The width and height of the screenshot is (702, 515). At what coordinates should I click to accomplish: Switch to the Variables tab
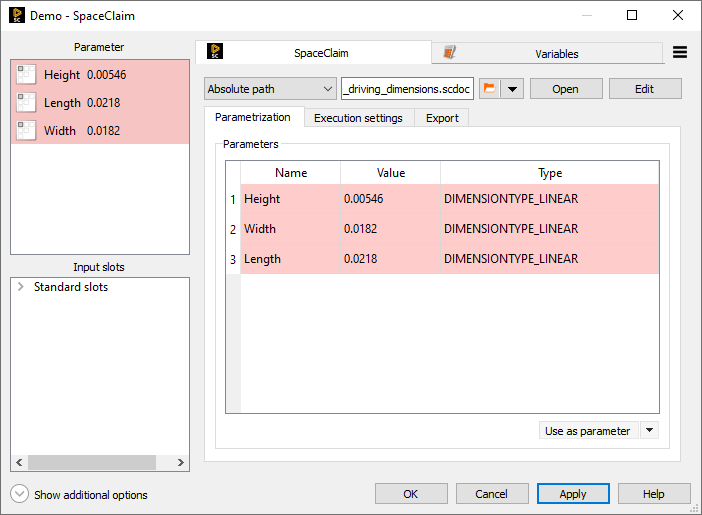(547, 53)
